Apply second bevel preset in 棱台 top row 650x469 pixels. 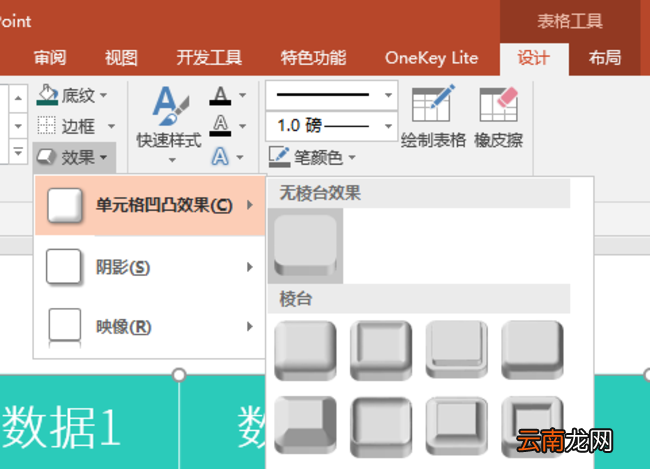point(381,351)
